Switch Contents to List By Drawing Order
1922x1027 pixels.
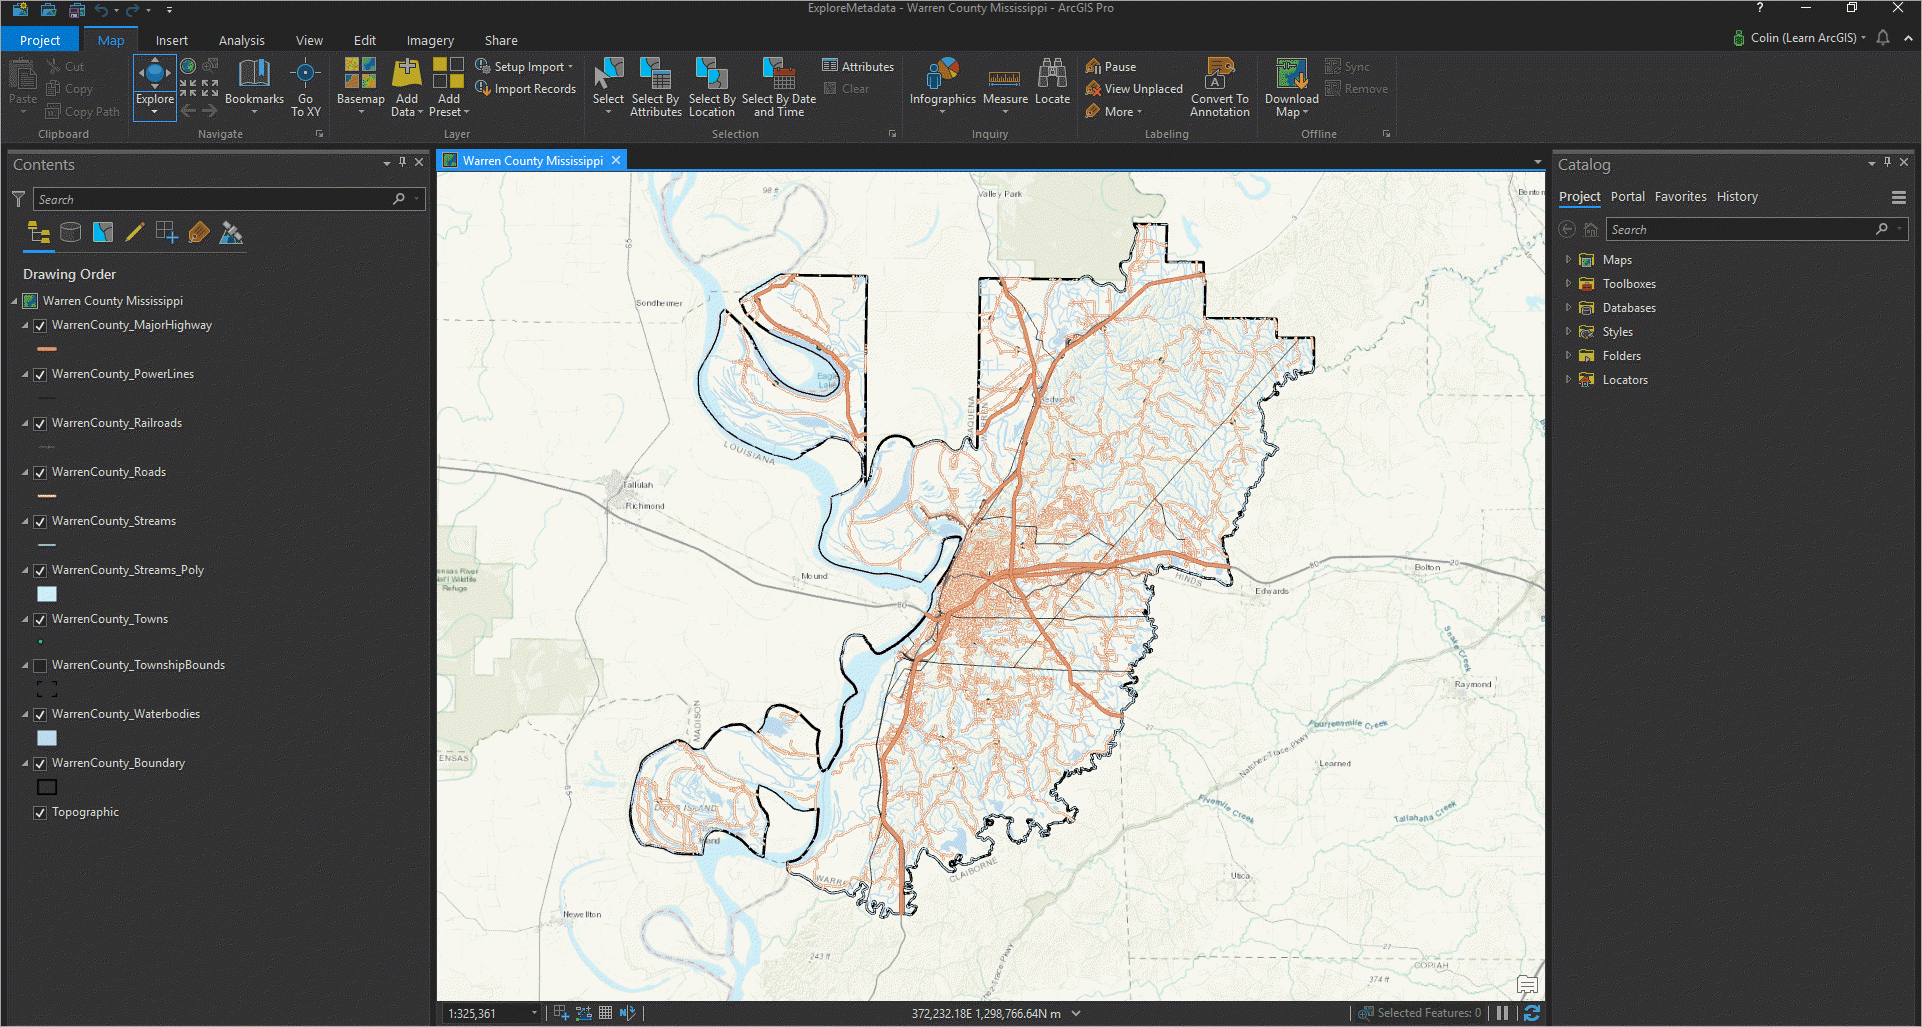(x=39, y=233)
